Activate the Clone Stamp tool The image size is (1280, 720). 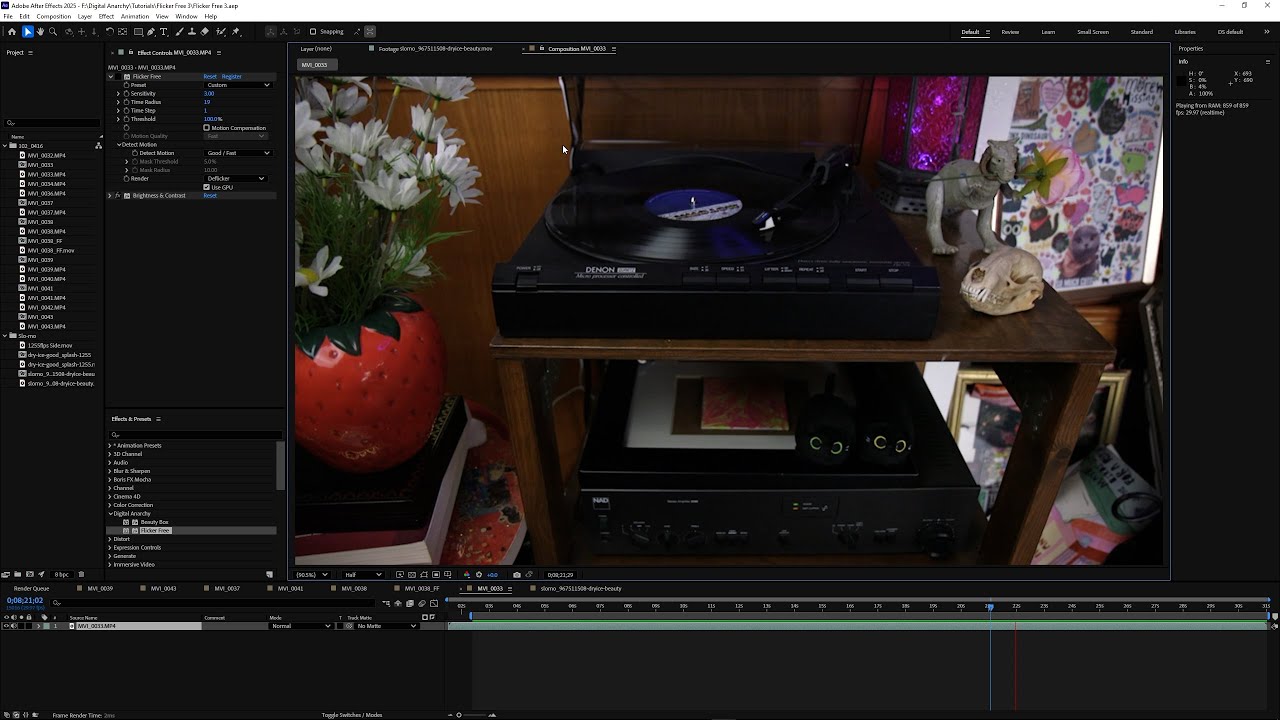(x=192, y=32)
